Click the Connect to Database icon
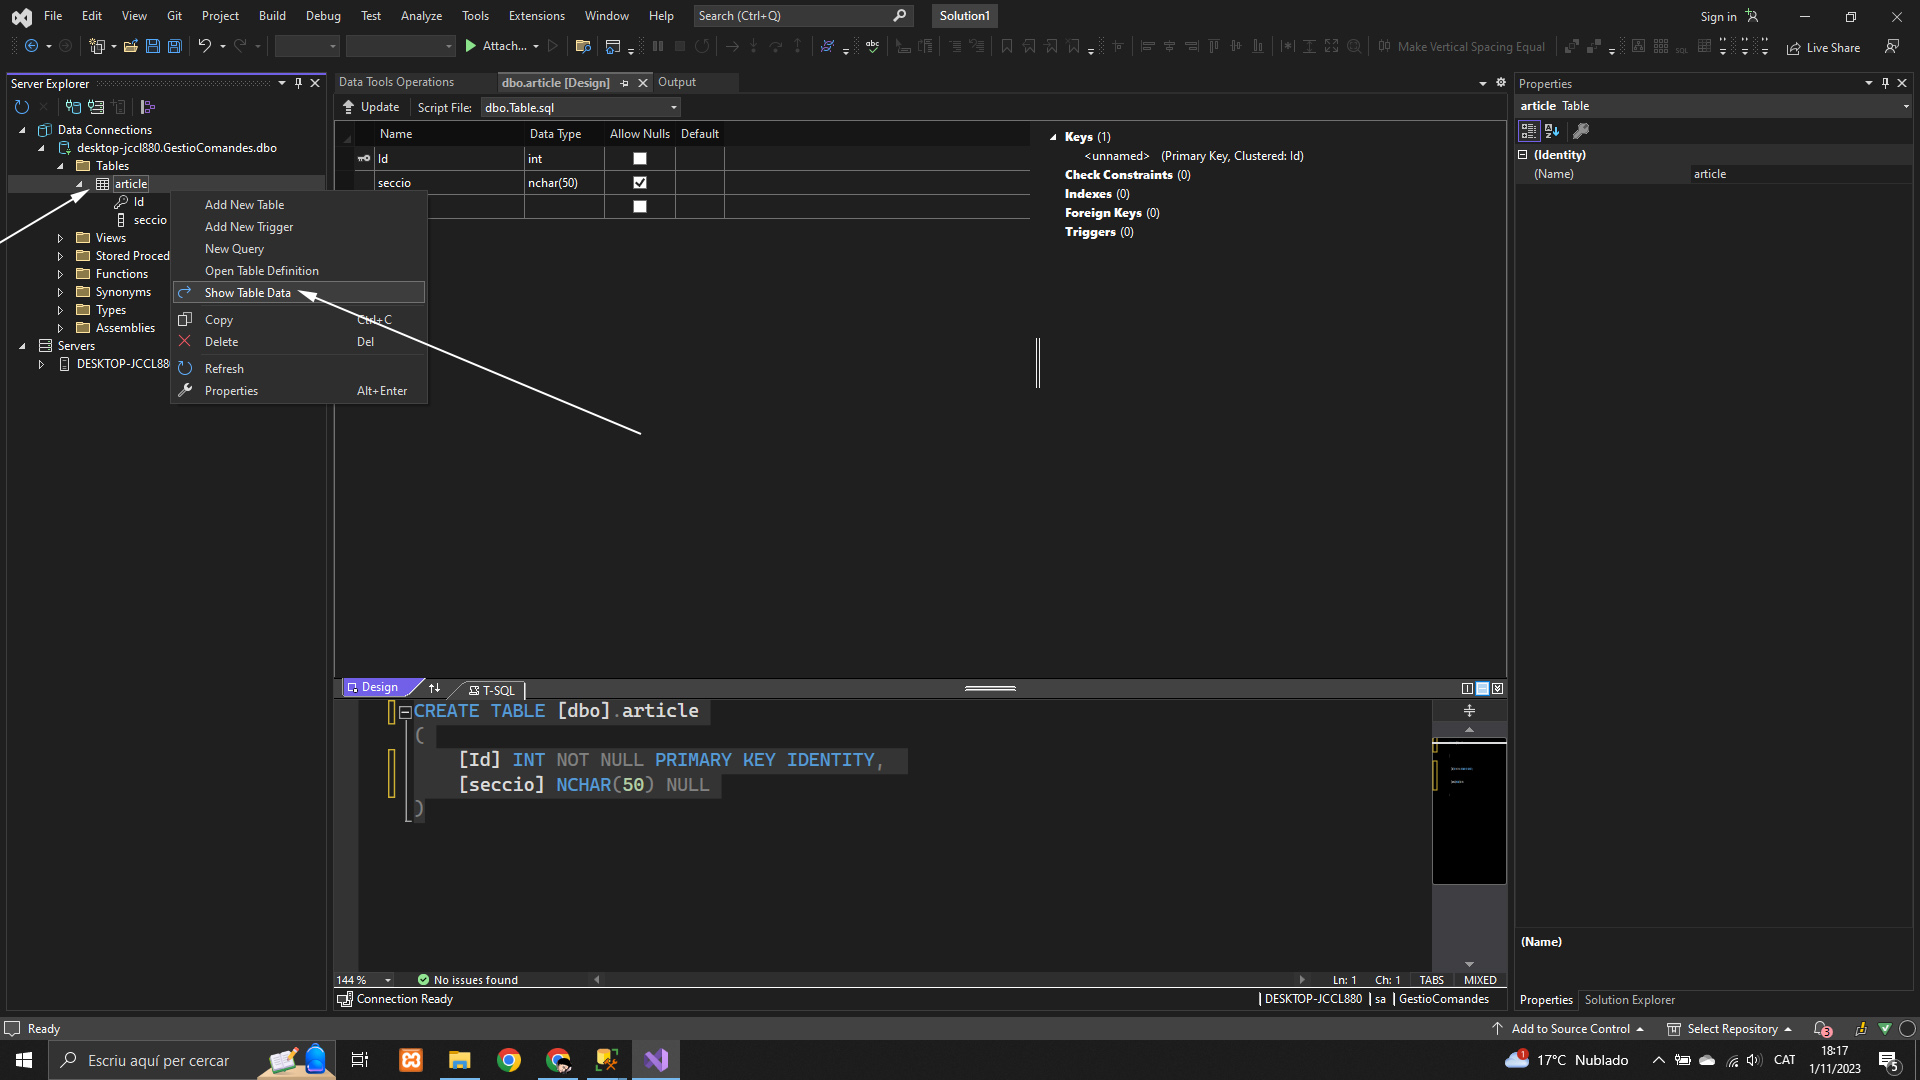 73,107
